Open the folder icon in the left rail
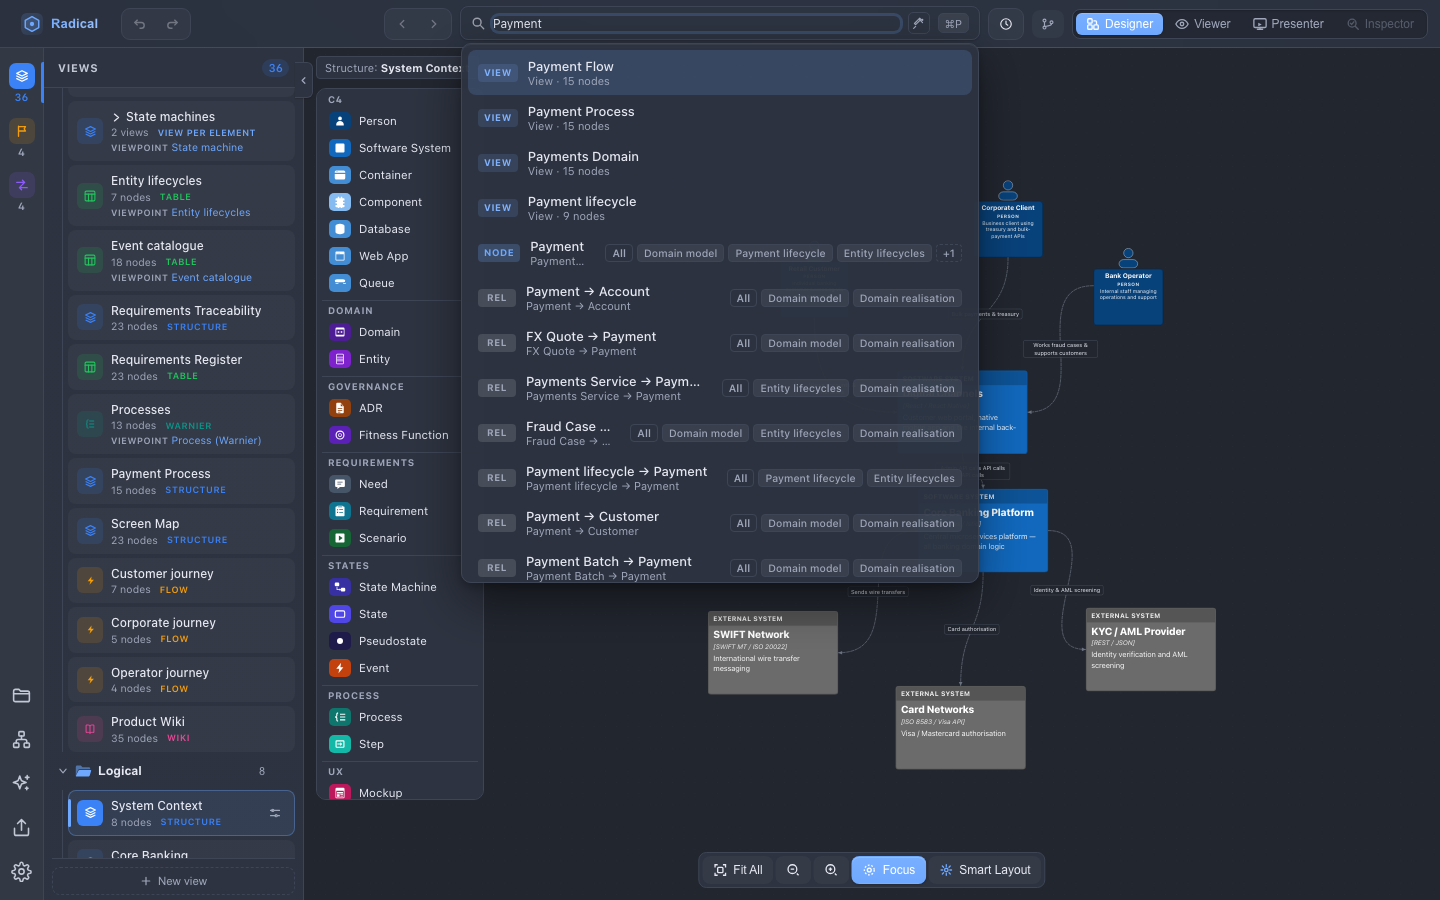Viewport: 1440px width, 900px height. click(x=21, y=695)
